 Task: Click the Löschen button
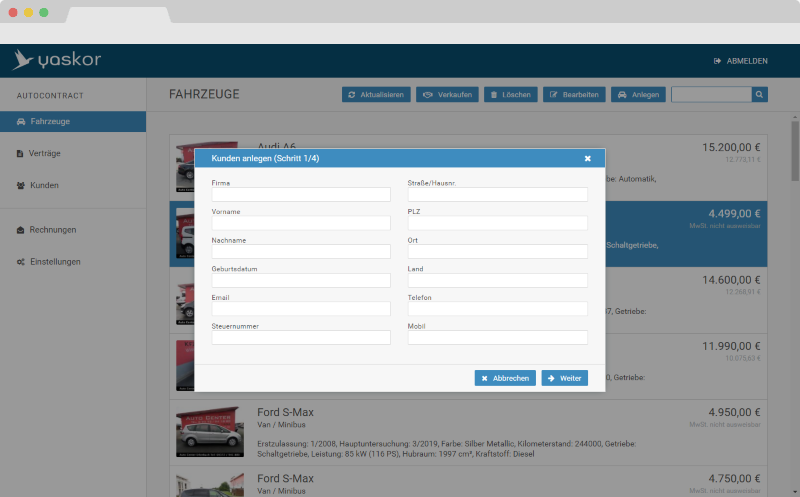tap(511, 94)
